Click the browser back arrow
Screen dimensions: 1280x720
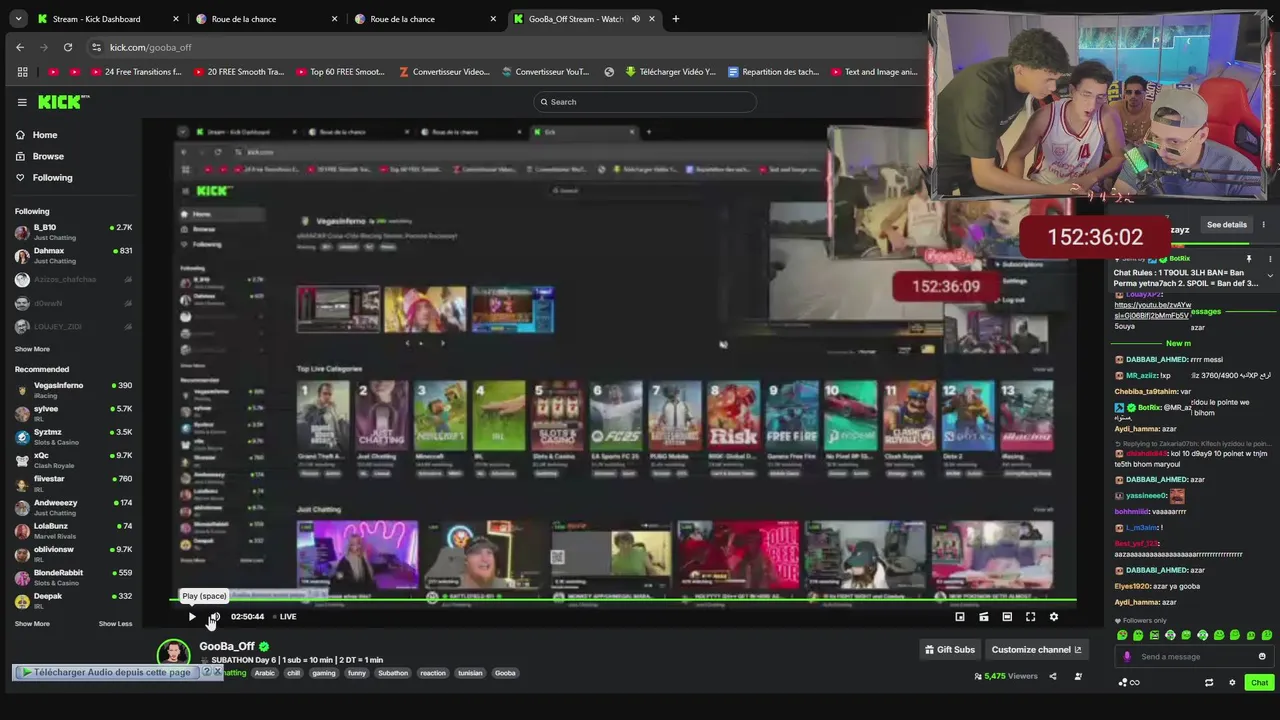(x=20, y=47)
